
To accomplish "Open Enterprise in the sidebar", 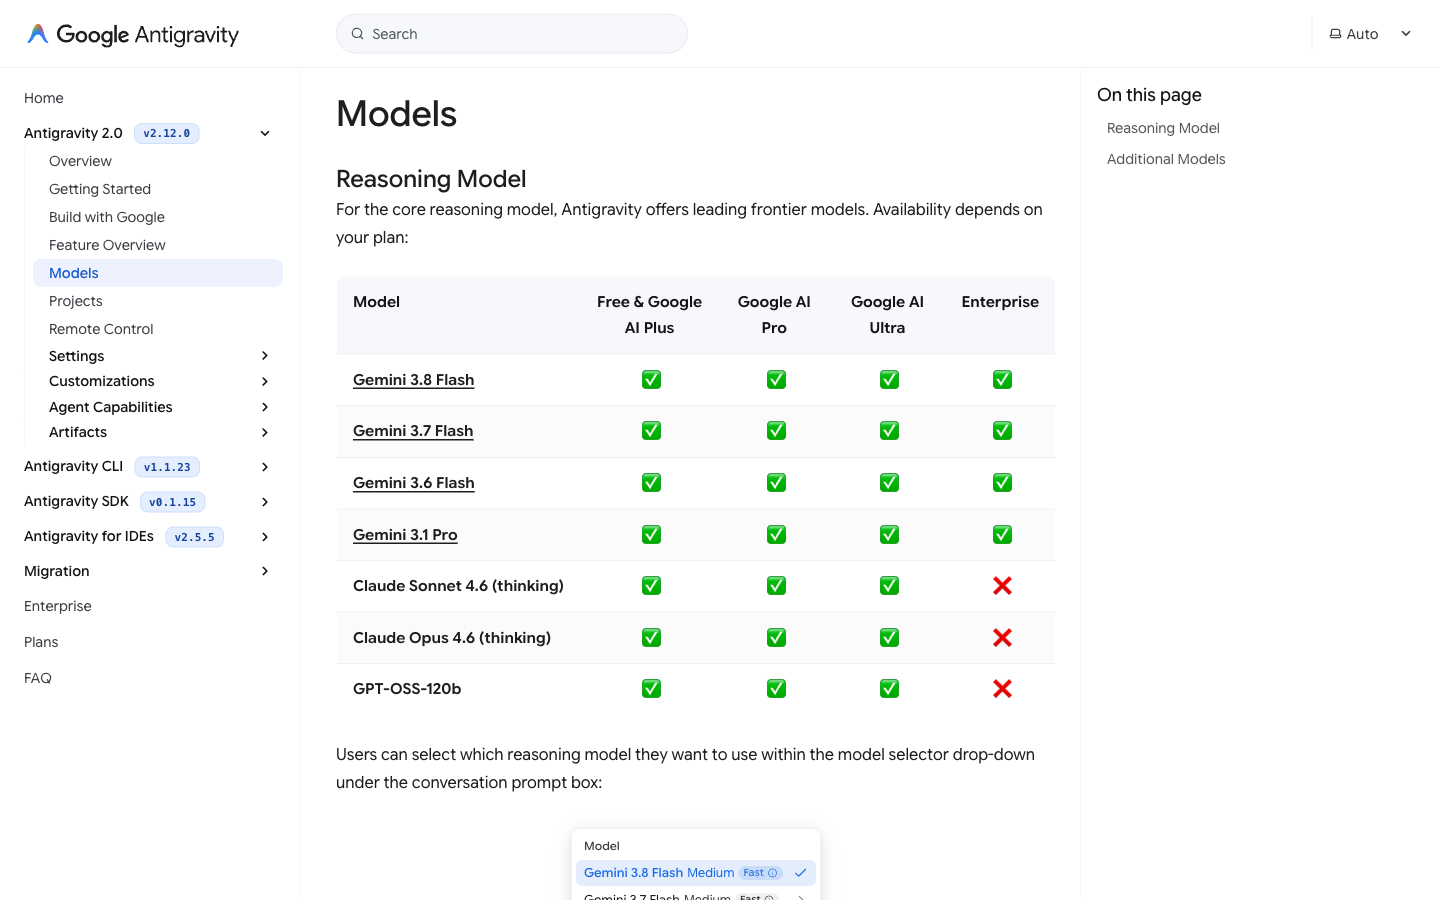I will 58,606.
